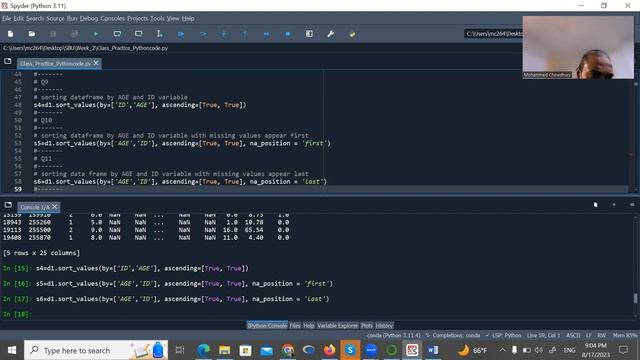Open Microsoft Word from the taskbar

coord(433,350)
